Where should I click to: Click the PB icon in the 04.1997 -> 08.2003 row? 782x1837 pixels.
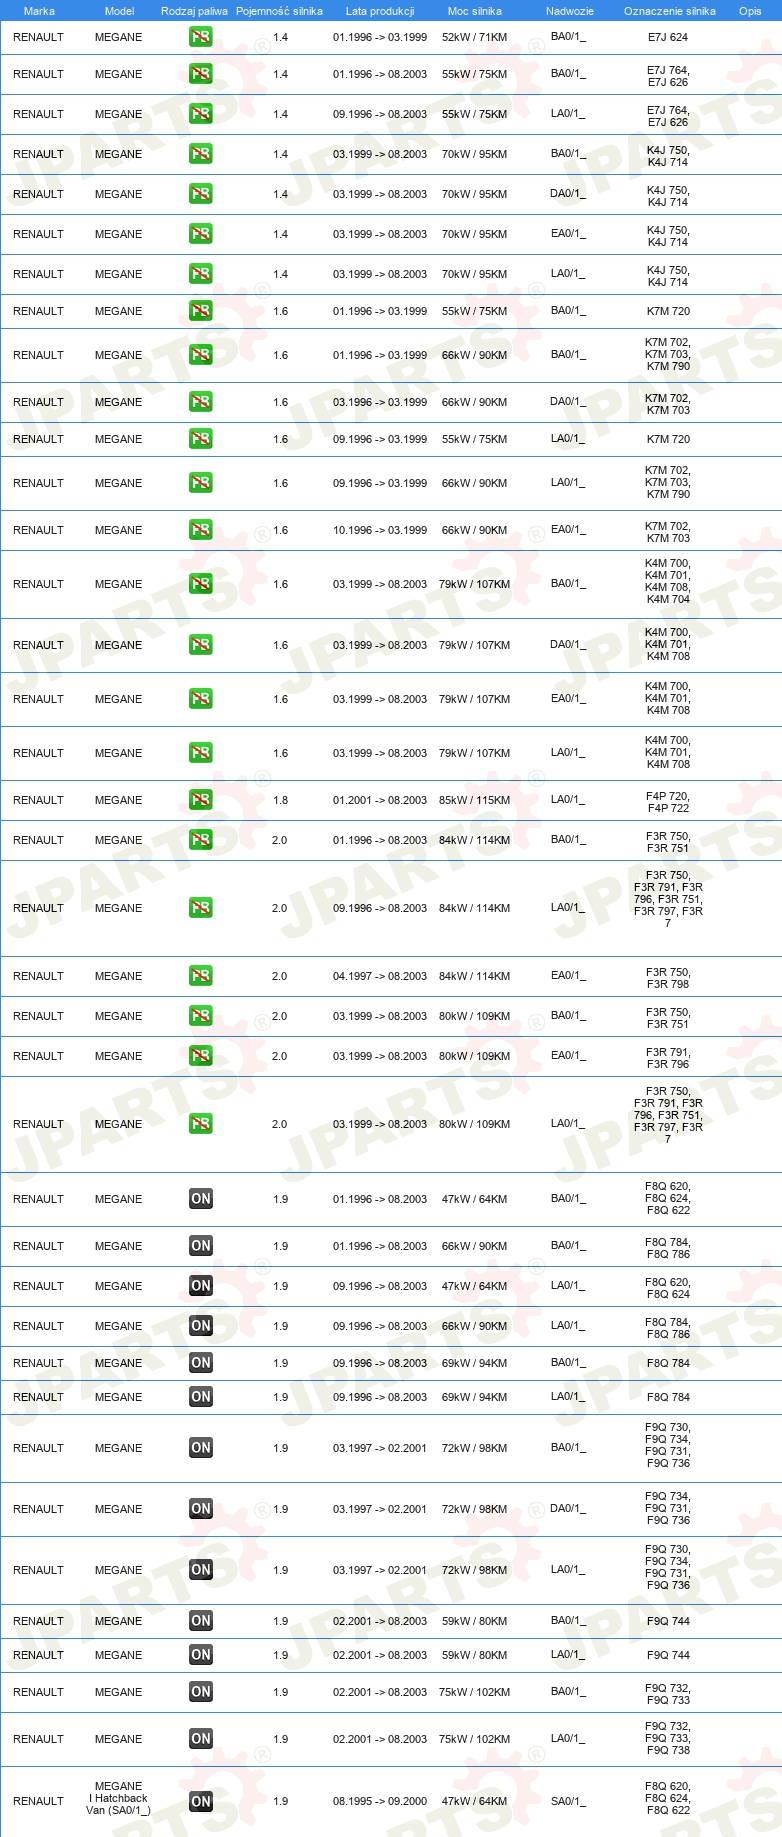(201, 976)
